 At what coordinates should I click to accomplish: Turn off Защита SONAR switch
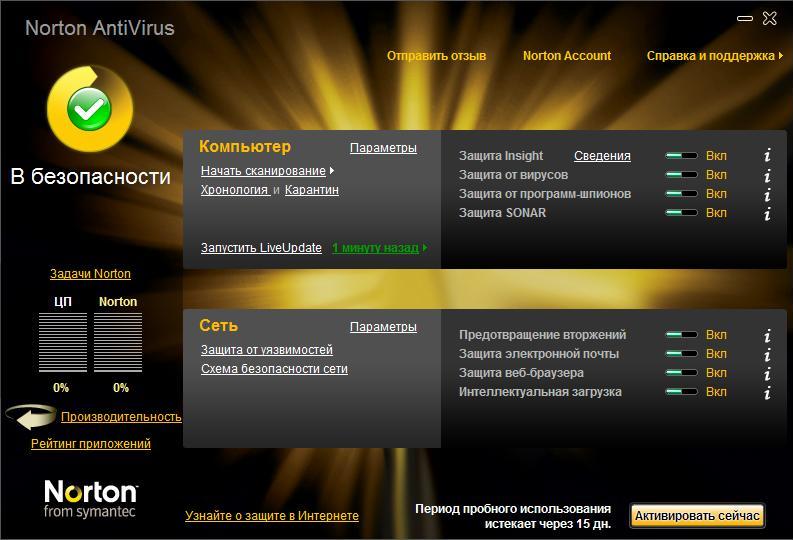click(681, 213)
